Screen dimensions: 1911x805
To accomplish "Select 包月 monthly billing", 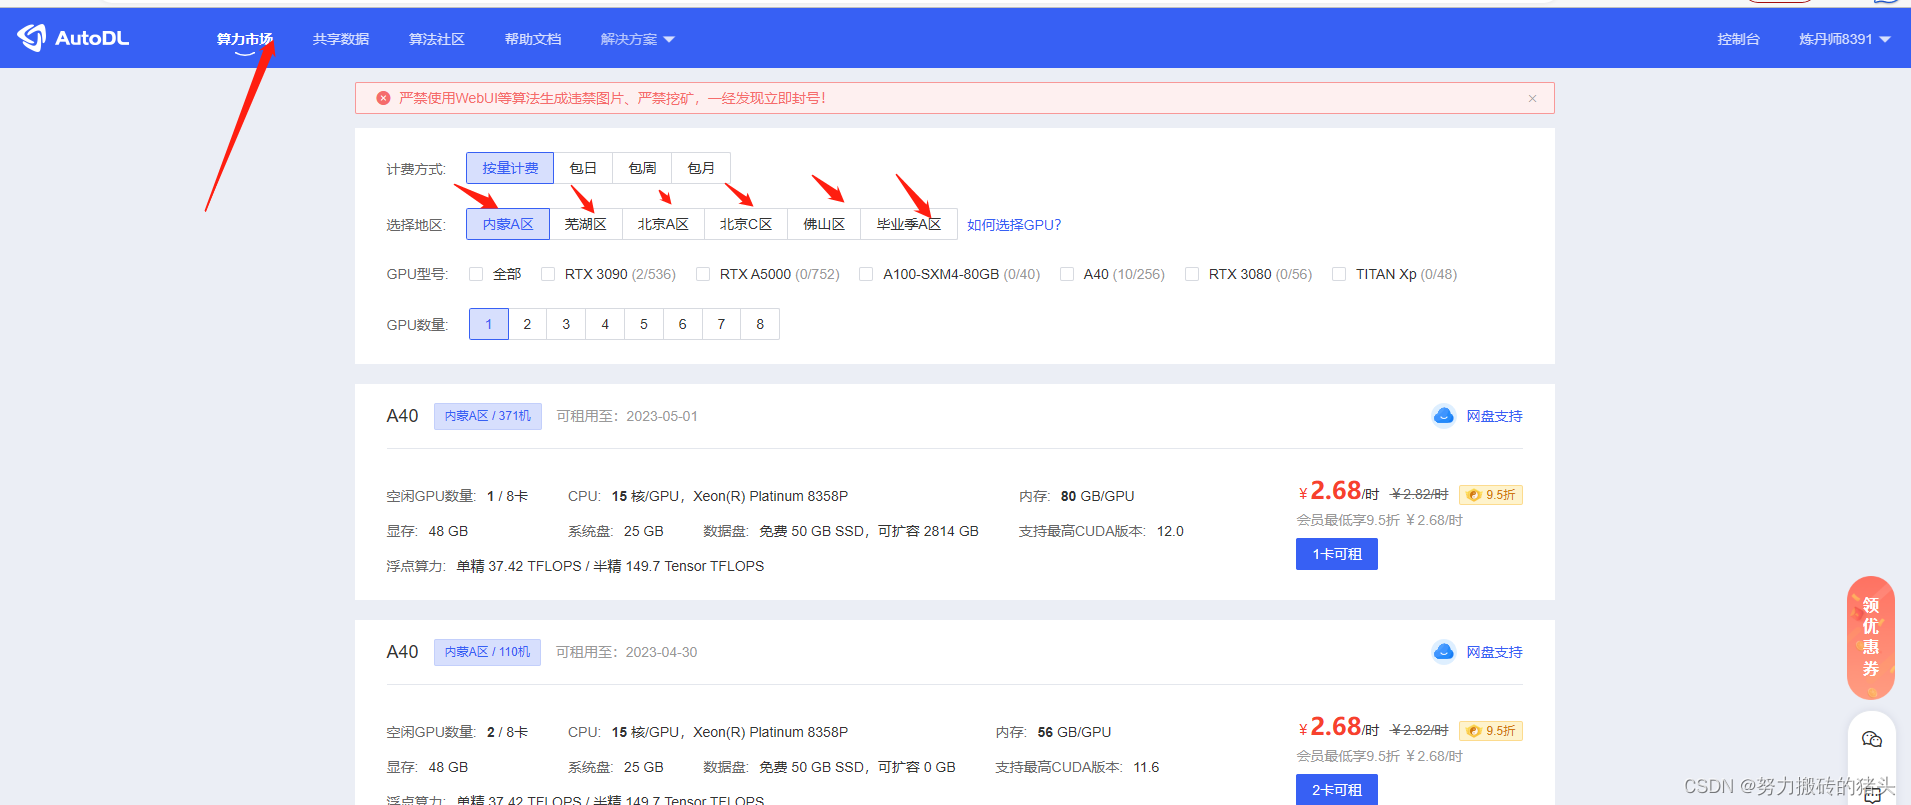I will [701, 168].
